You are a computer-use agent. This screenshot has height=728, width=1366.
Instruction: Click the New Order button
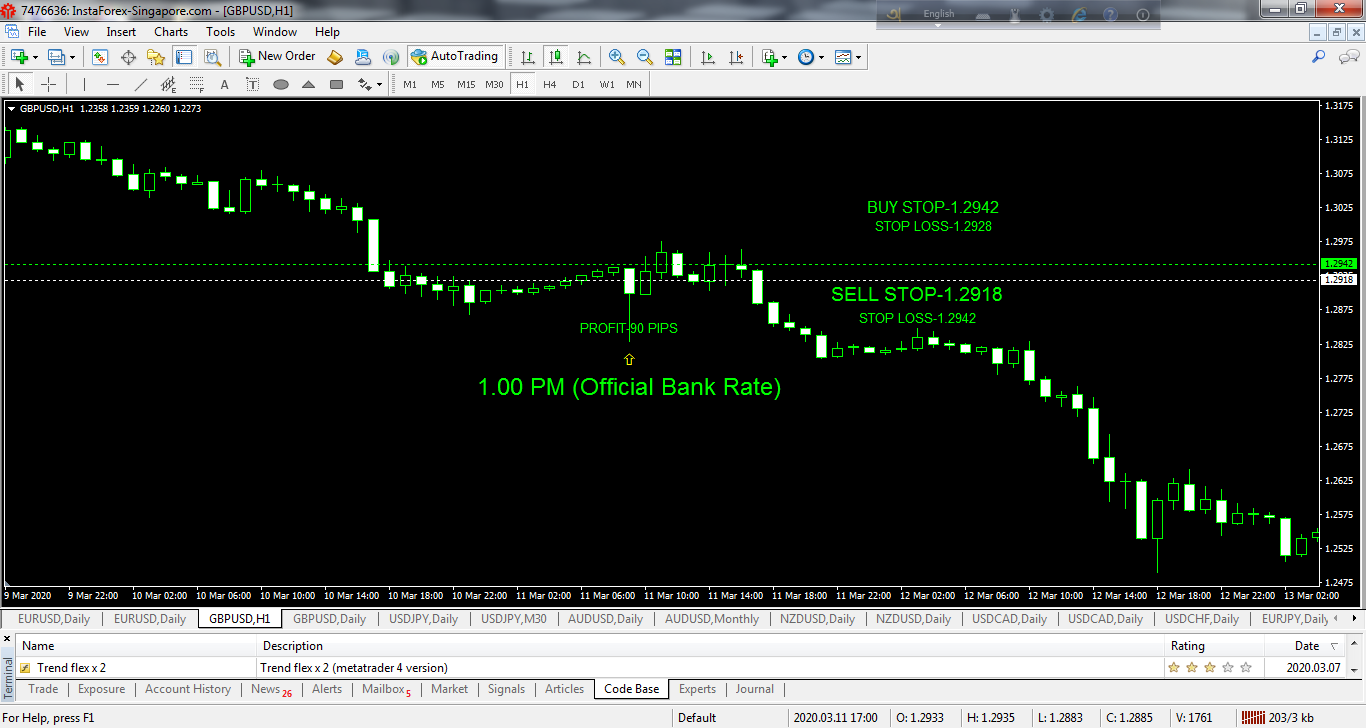[x=277, y=57]
